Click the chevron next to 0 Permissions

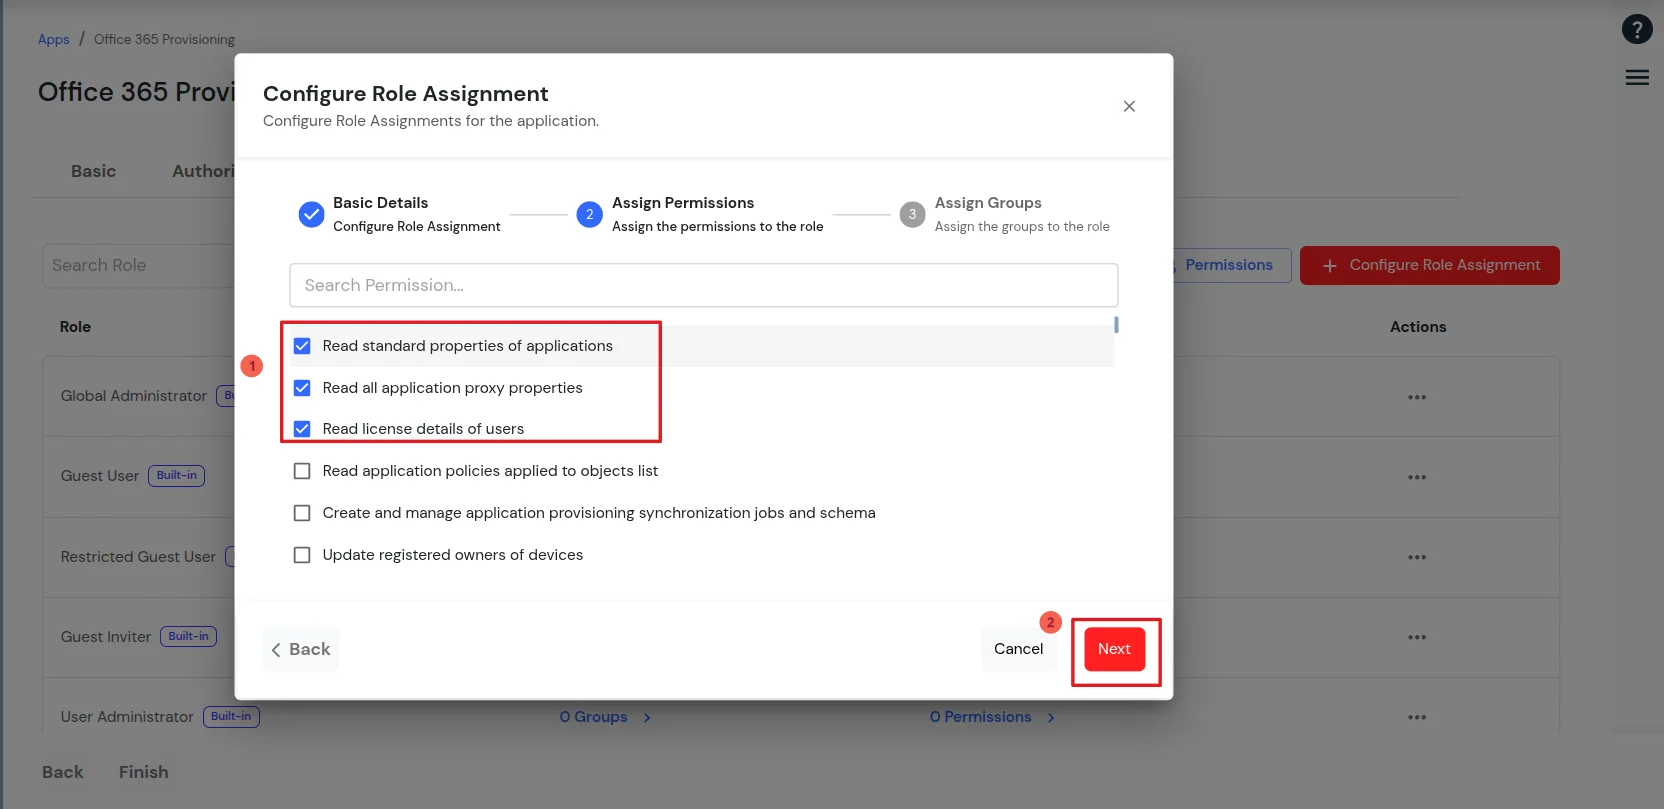[1051, 718]
